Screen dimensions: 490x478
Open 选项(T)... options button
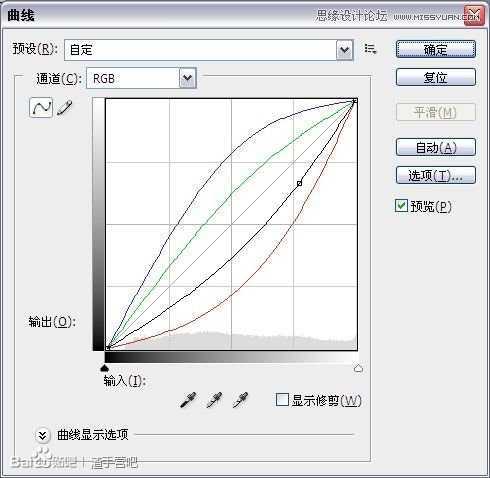pos(436,175)
